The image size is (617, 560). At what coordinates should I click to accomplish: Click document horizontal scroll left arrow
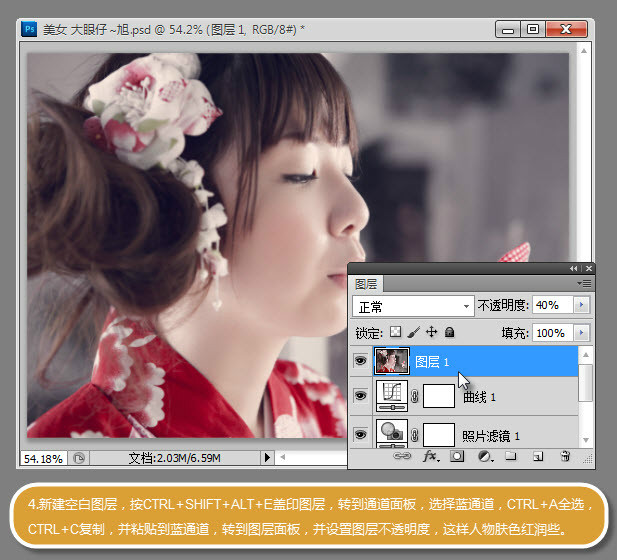point(282,457)
